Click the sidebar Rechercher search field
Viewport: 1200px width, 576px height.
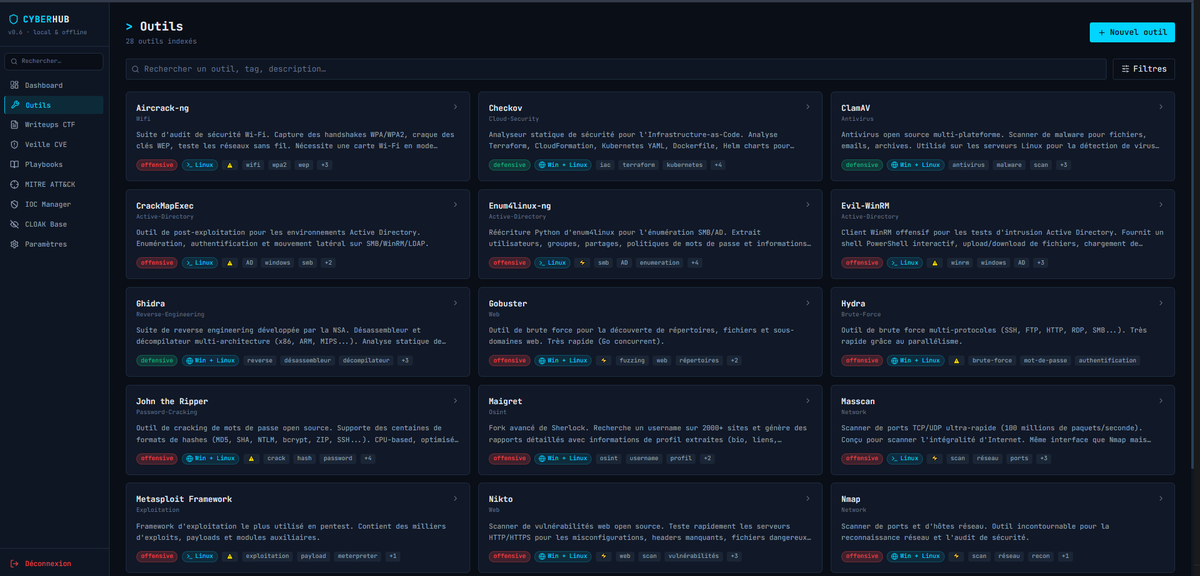[54, 61]
